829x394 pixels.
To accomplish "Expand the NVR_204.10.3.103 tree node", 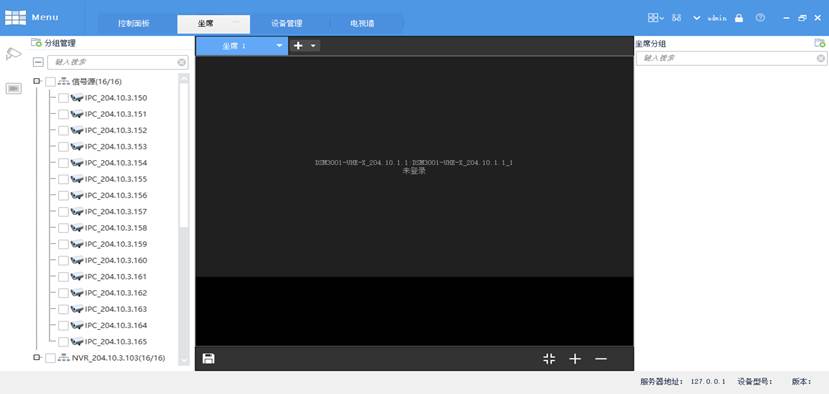I will [36, 358].
